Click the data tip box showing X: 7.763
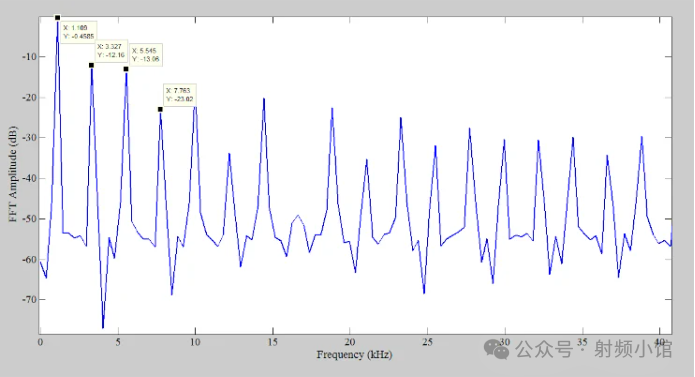The height and width of the screenshot is (377, 695). [x=180, y=94]
